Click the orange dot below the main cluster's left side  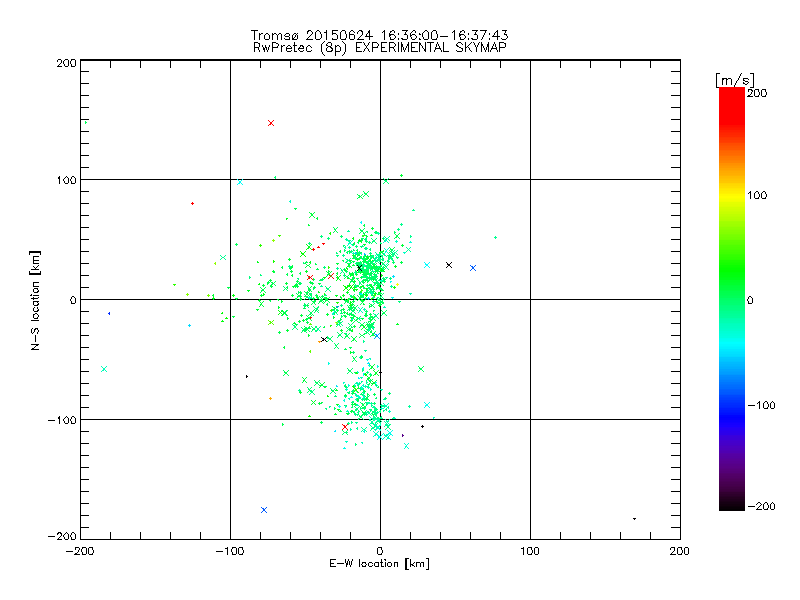coord(270,398)
